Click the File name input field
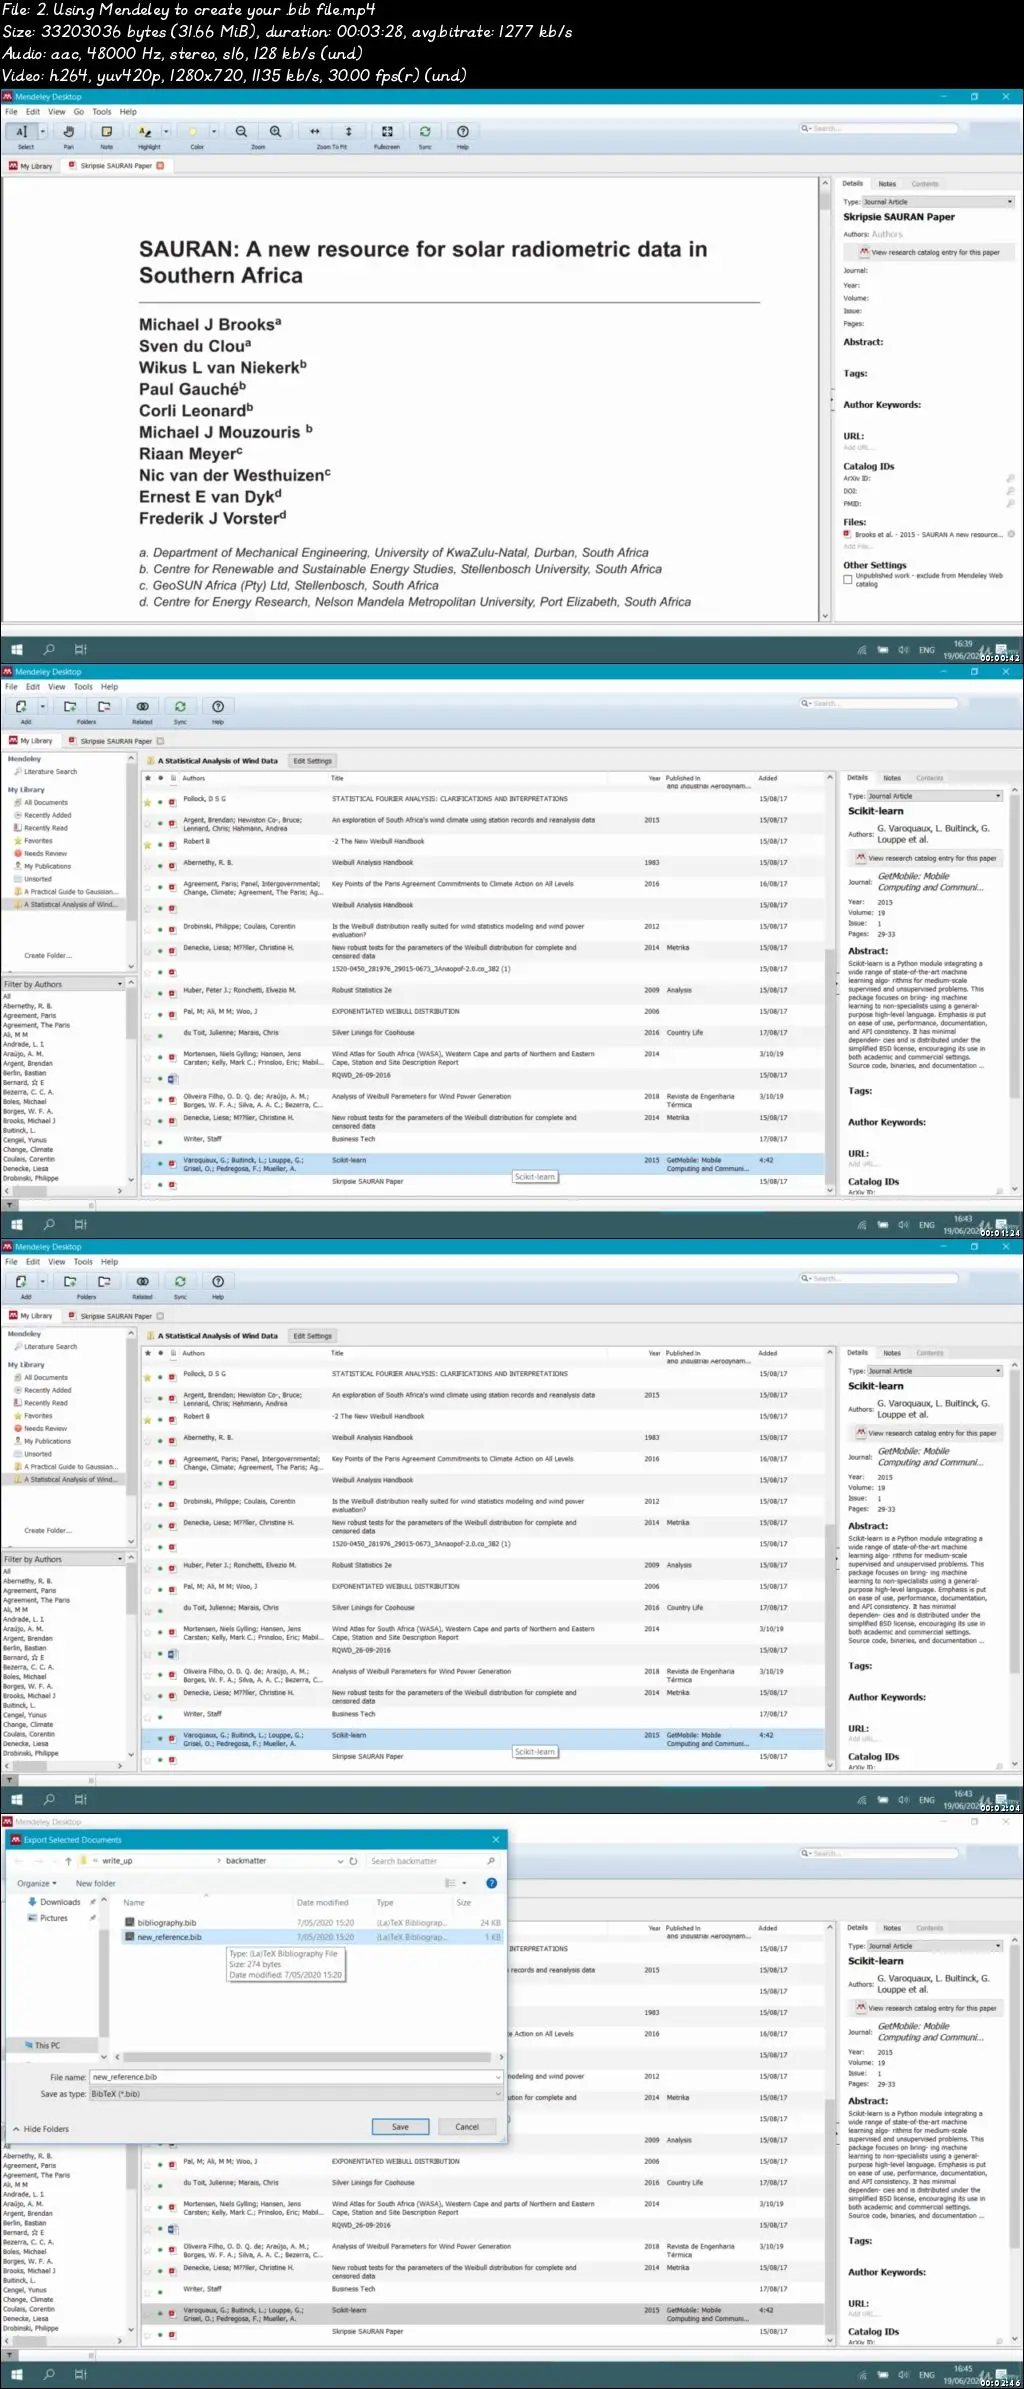Screen dimensions: 1024x2389 (296, 2077)
